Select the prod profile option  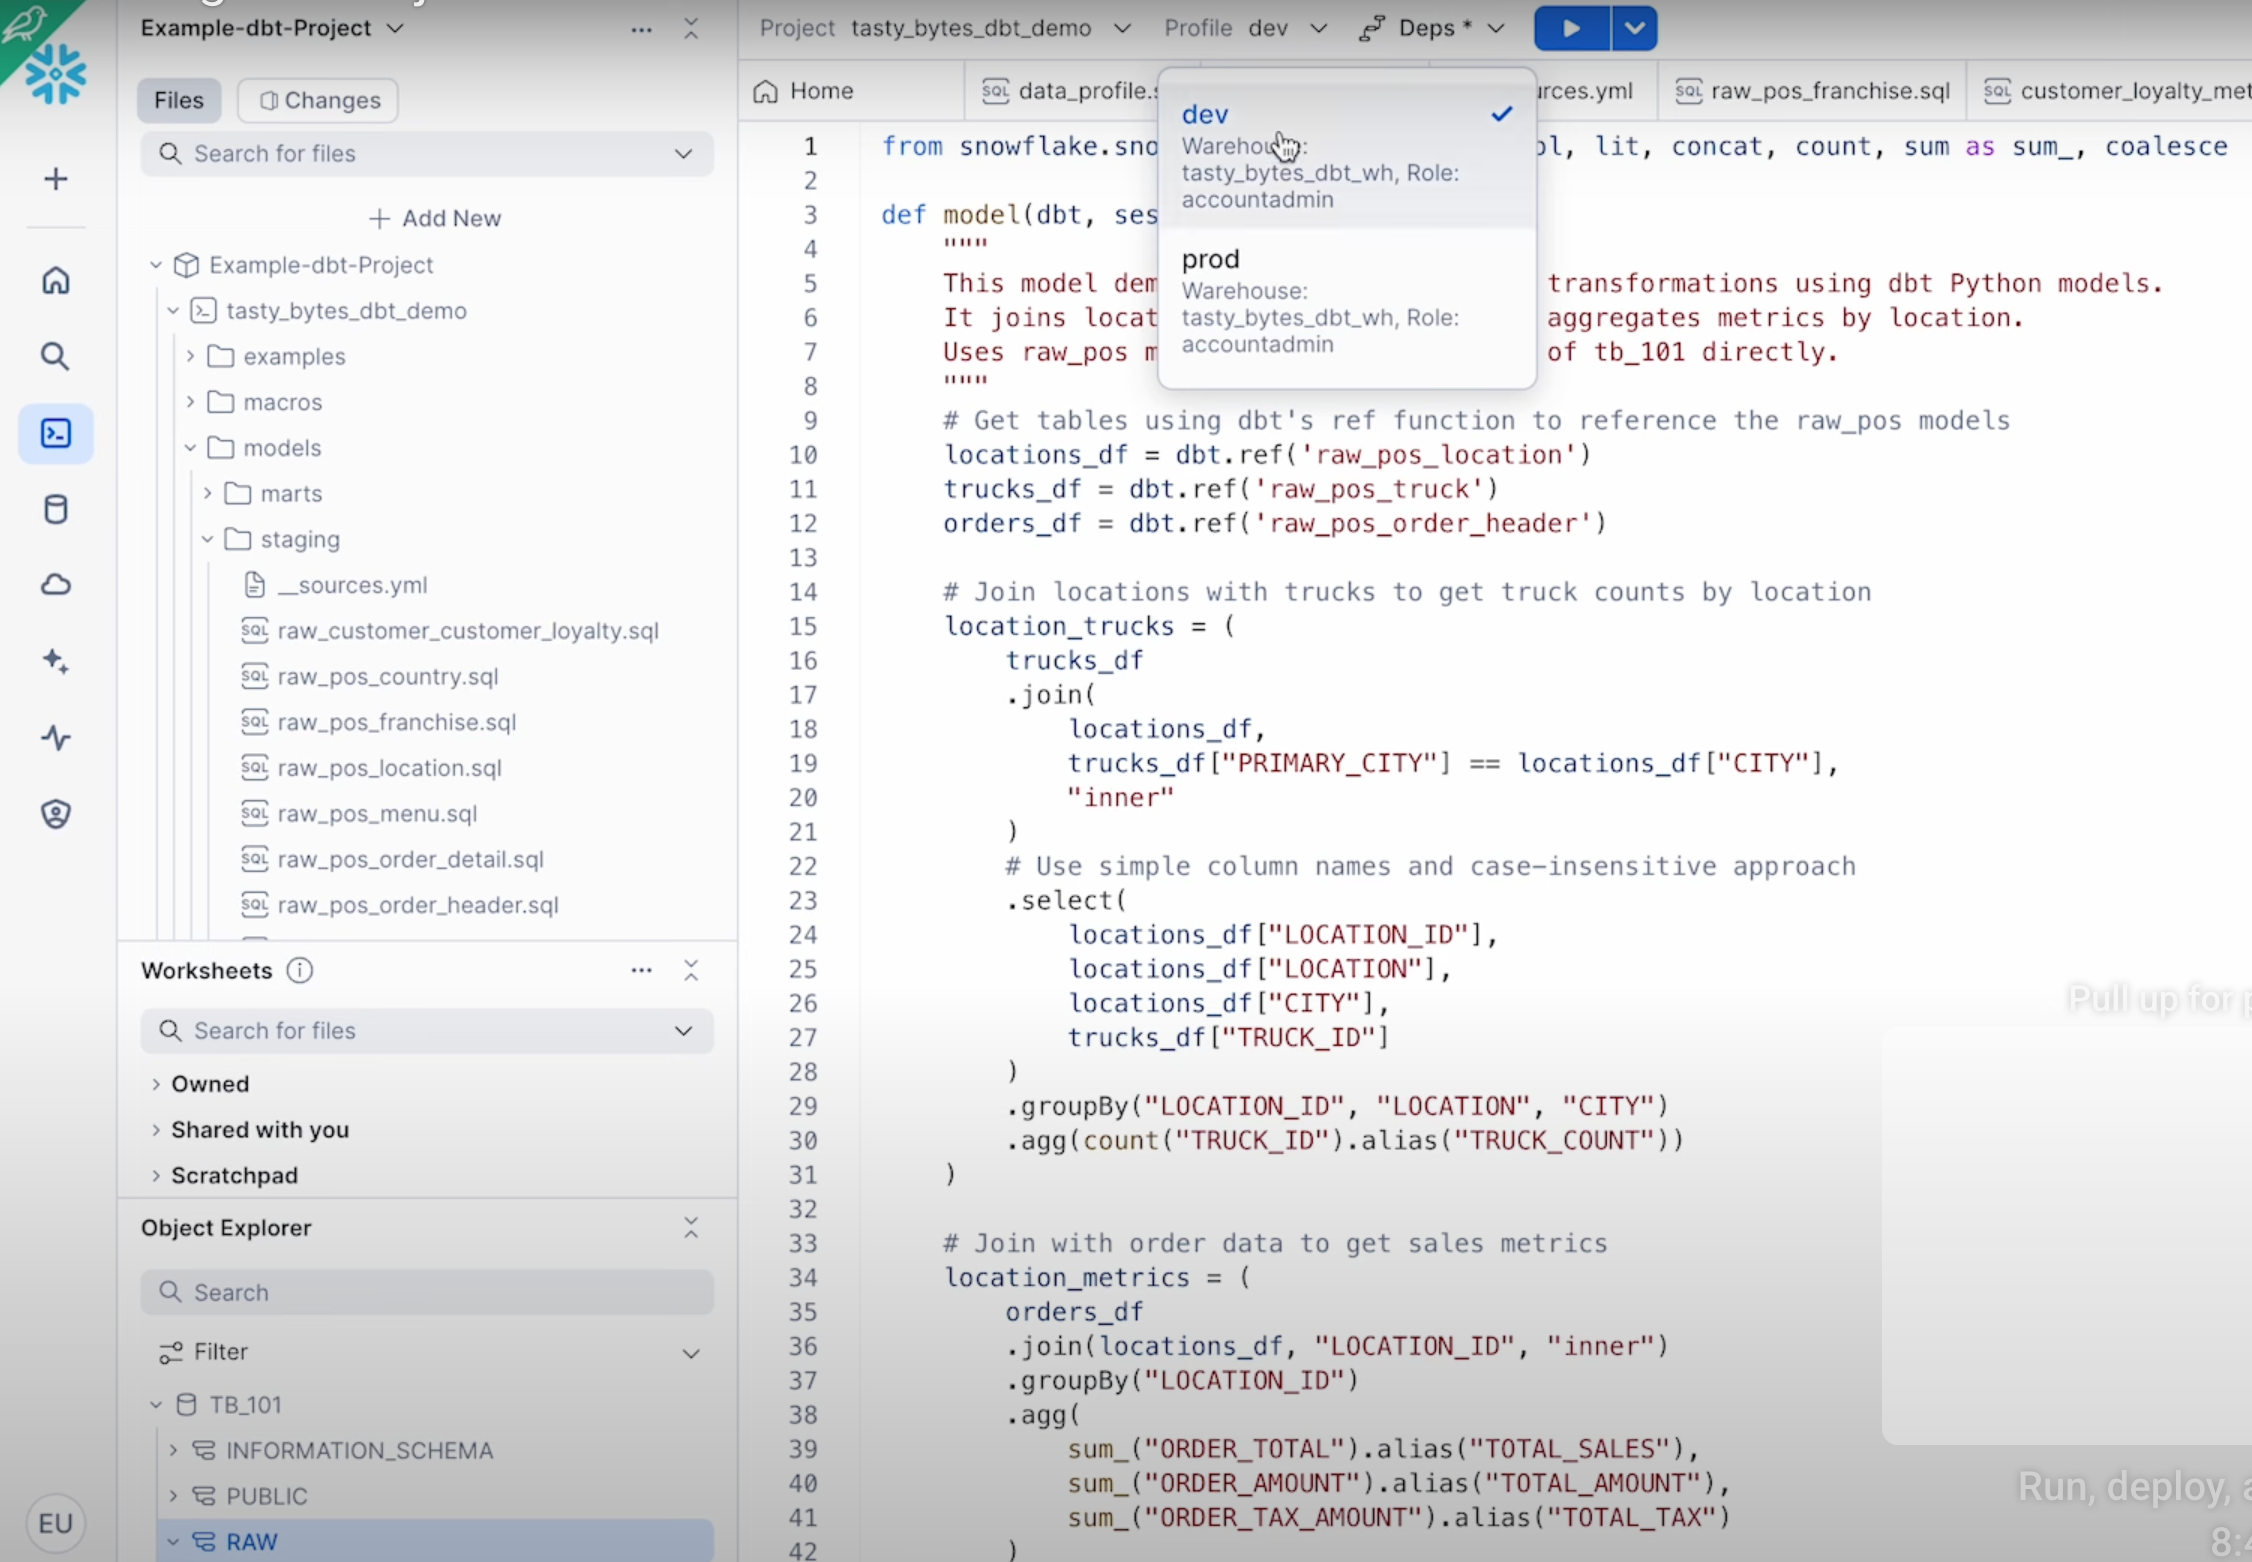tap(1346, 300)
